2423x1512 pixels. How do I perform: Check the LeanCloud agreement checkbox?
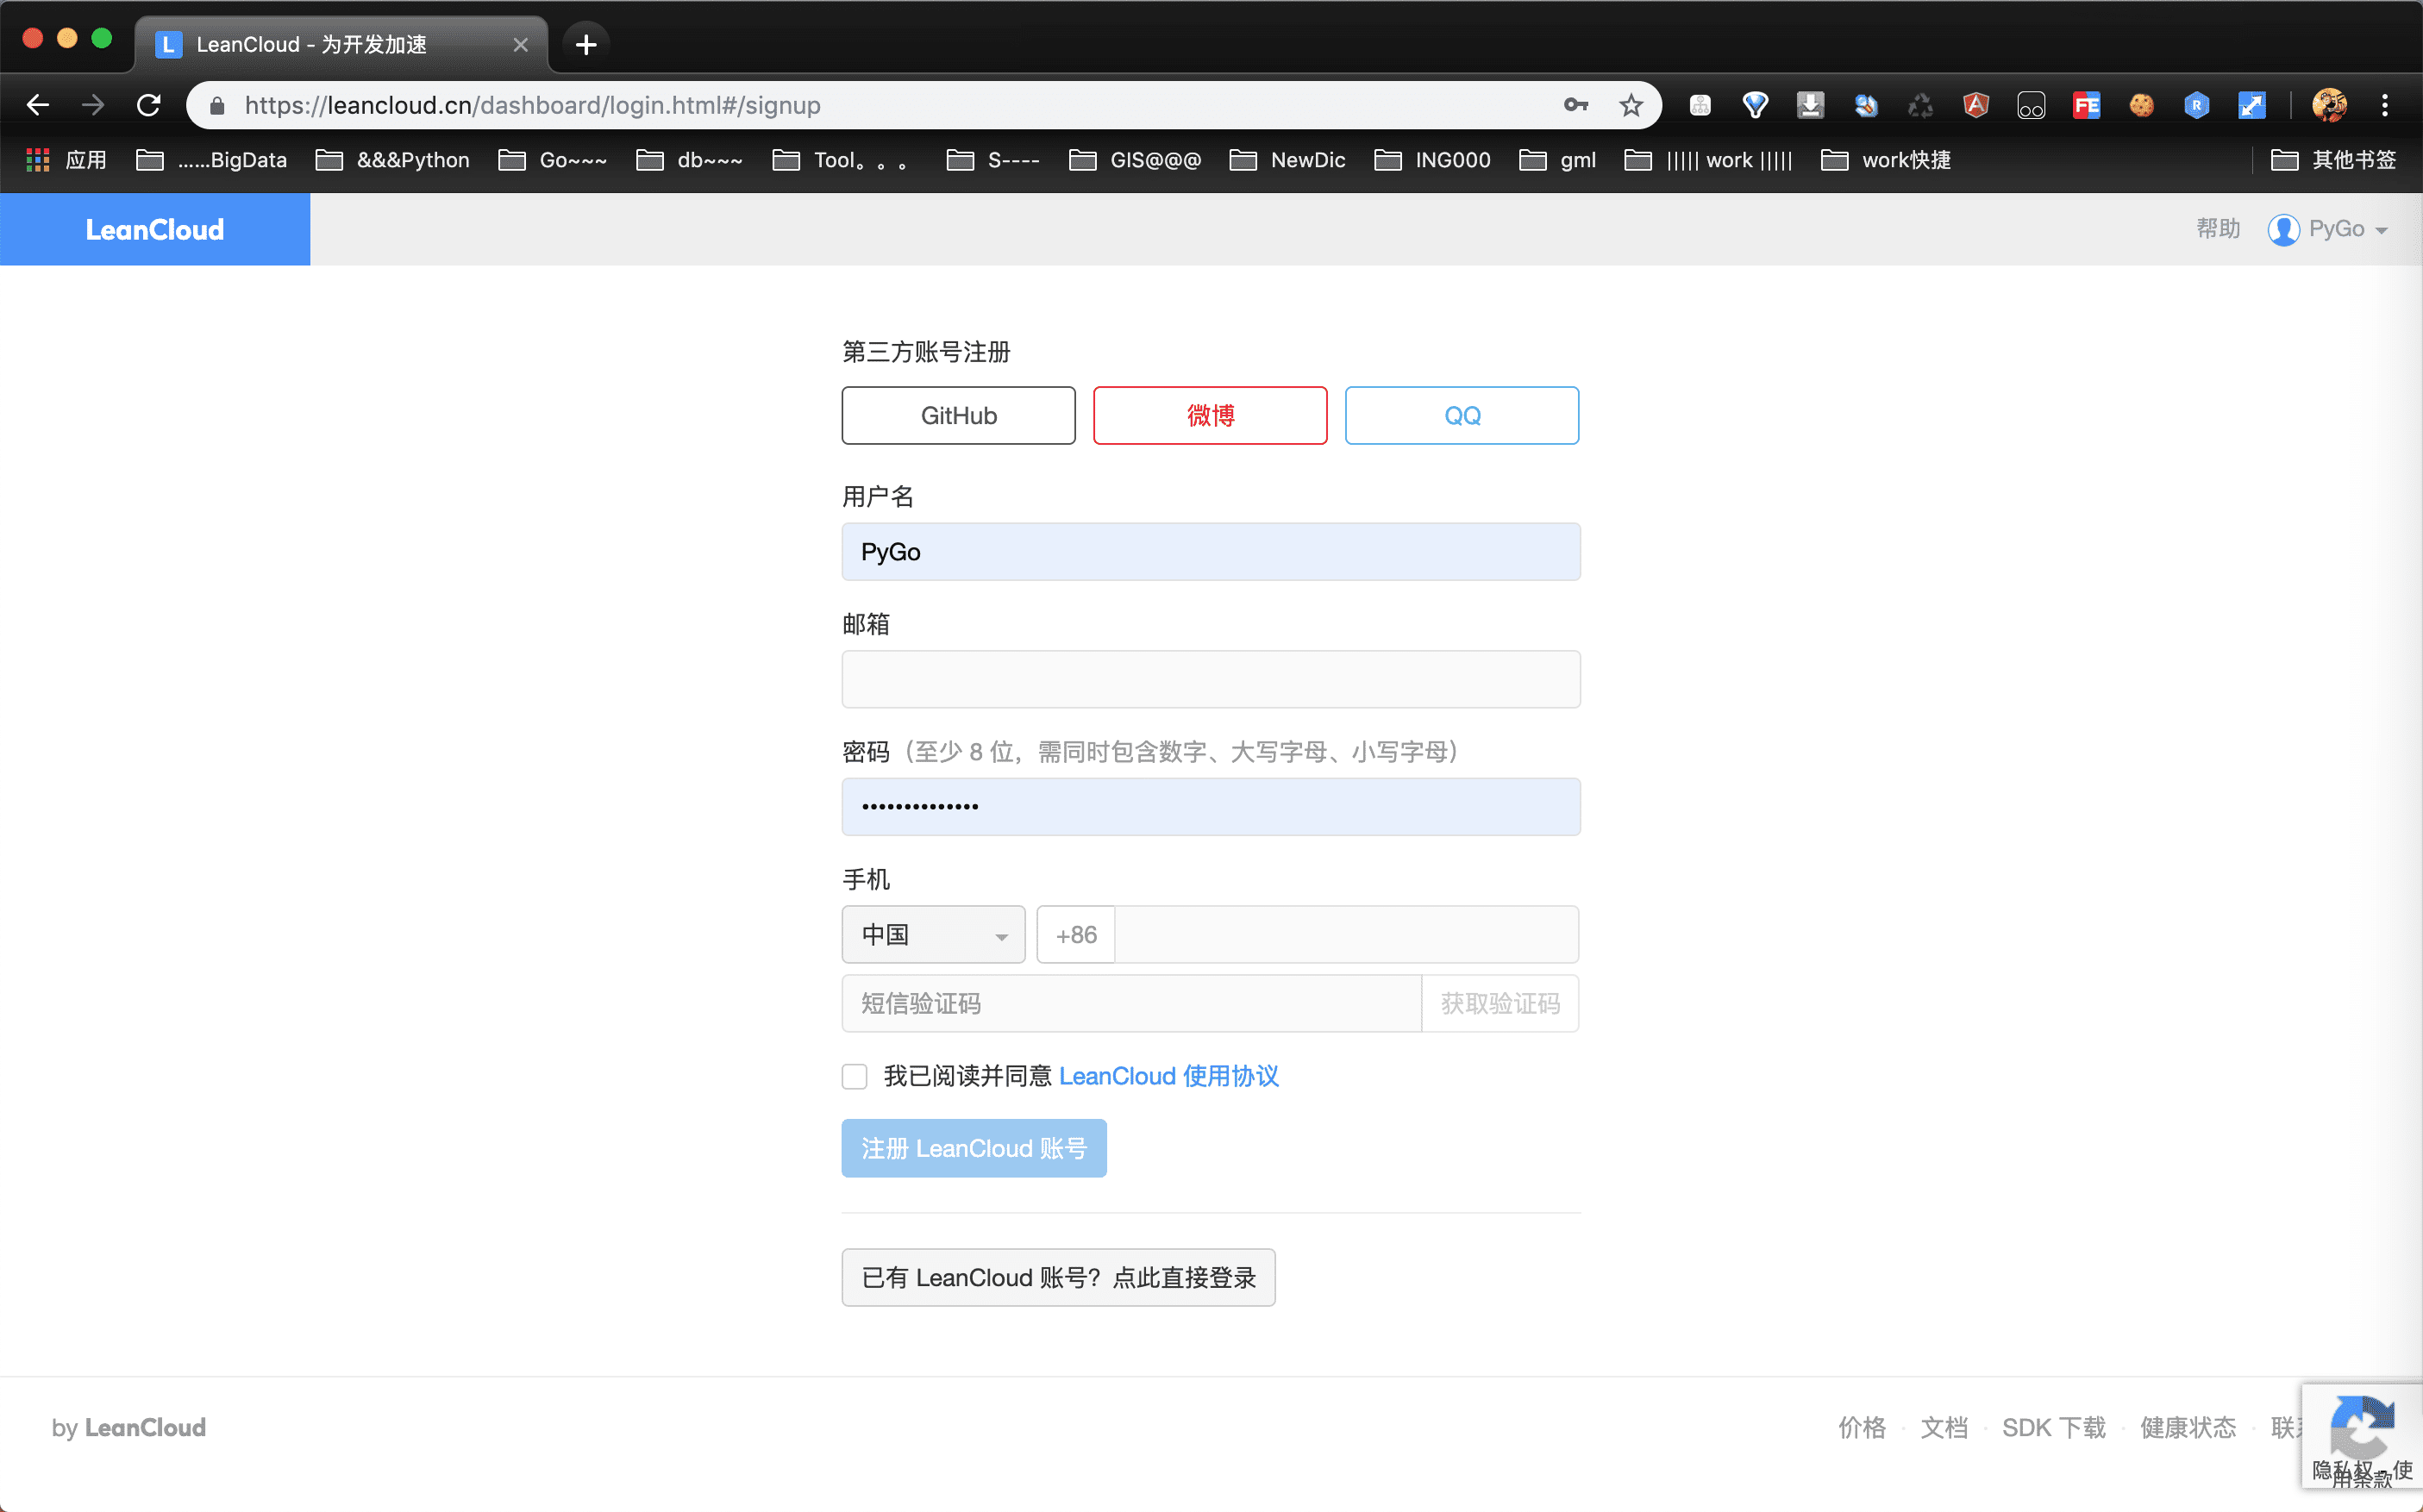pyautogui.click(x=854, y=1076)
